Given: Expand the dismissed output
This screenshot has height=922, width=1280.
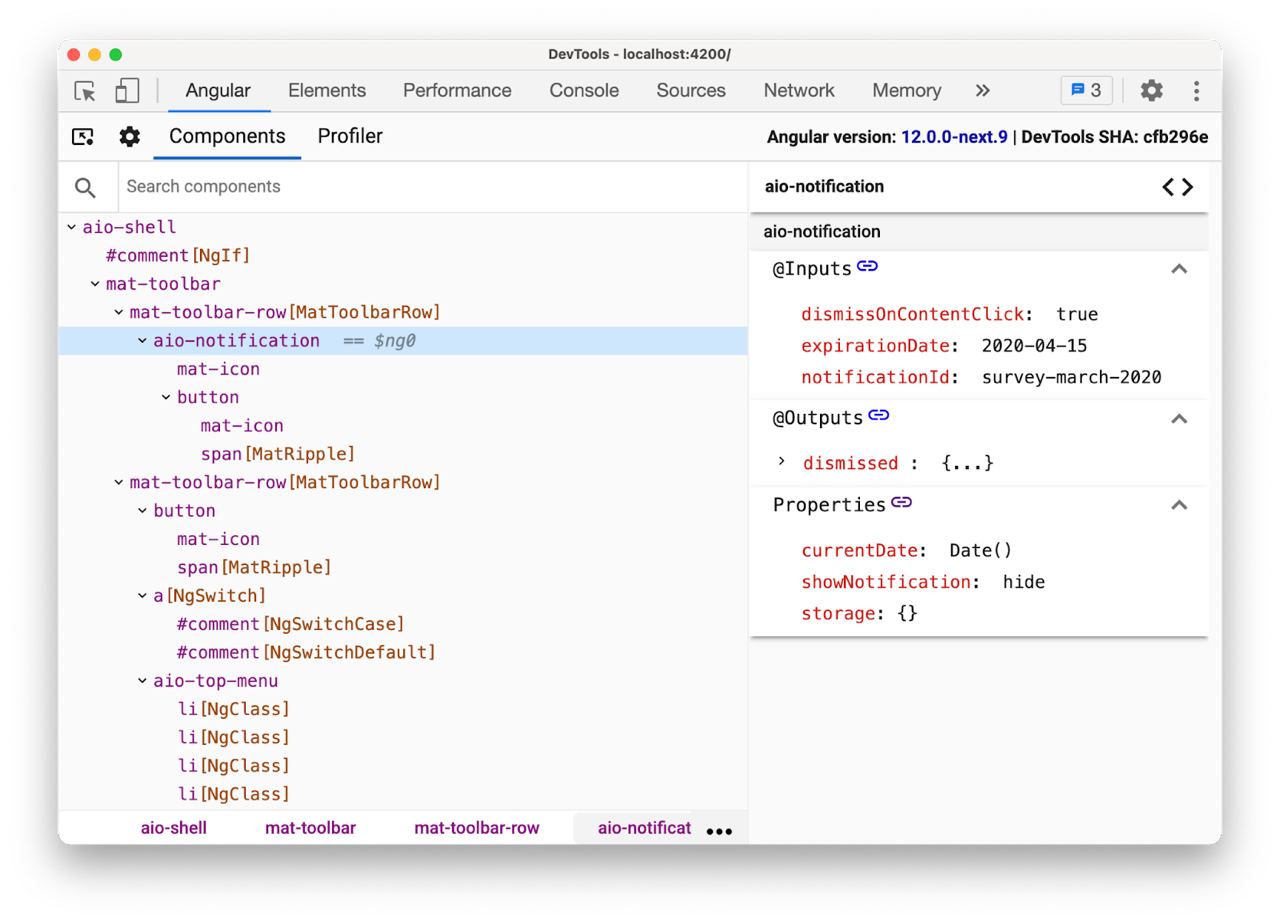Looking at the screenshot, I should pyautogui.click(x=782, y=462).
